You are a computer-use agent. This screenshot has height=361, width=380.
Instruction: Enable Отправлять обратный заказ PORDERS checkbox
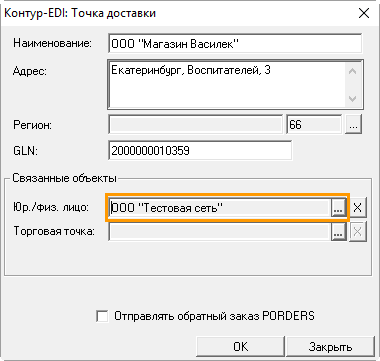click(x=102, y=316)
